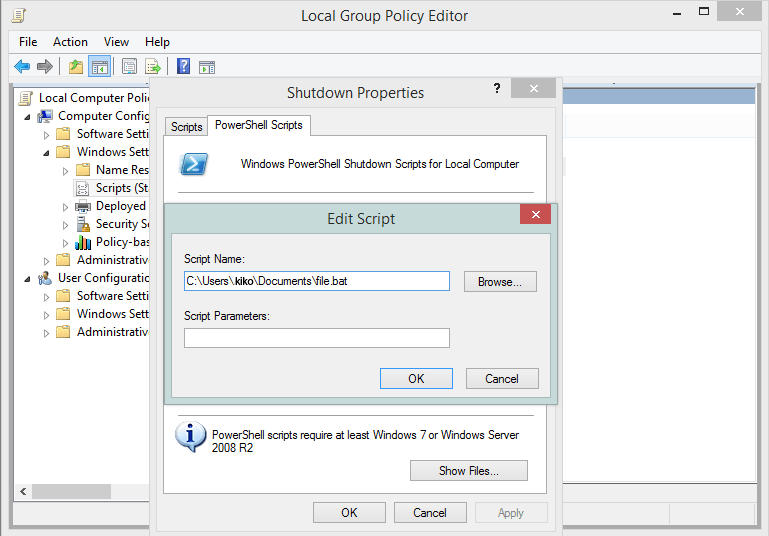Confirm Edit Script with OK
Screen dimensions: 769x536
click(416, 379)
